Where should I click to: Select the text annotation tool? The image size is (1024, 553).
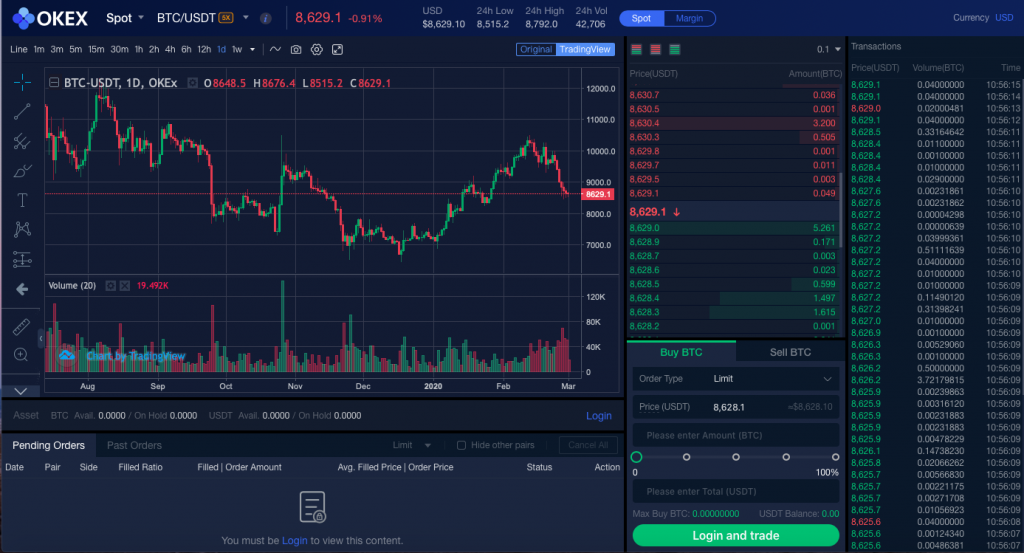click(x=22, y=200)
